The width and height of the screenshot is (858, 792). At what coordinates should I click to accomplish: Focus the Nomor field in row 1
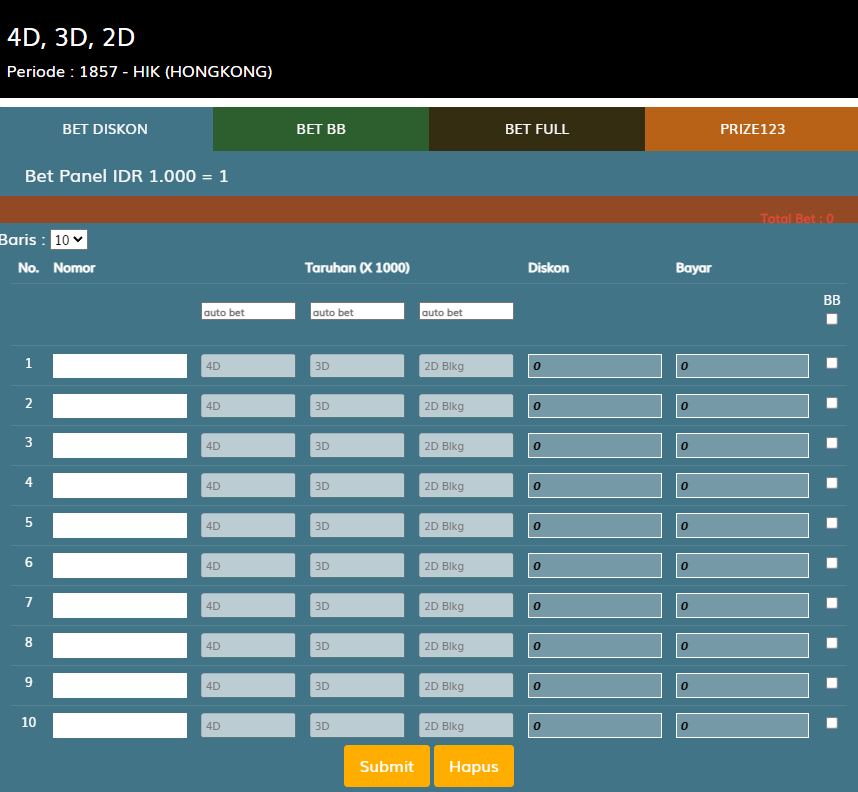point(120,366)
